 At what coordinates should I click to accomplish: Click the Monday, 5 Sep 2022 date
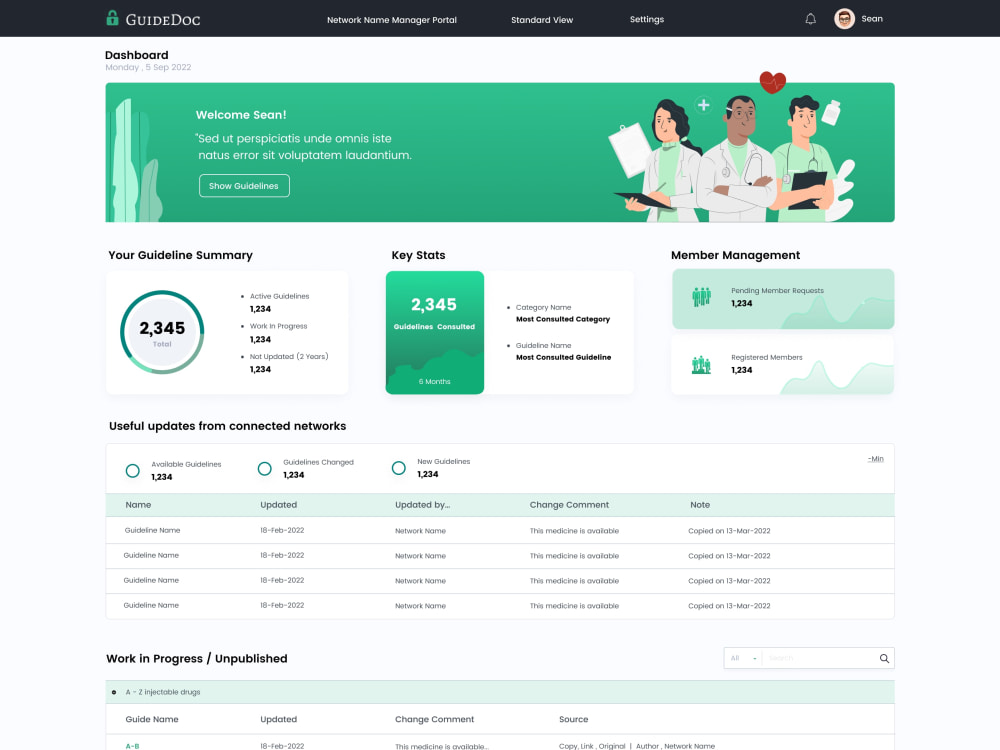[148, 67]
